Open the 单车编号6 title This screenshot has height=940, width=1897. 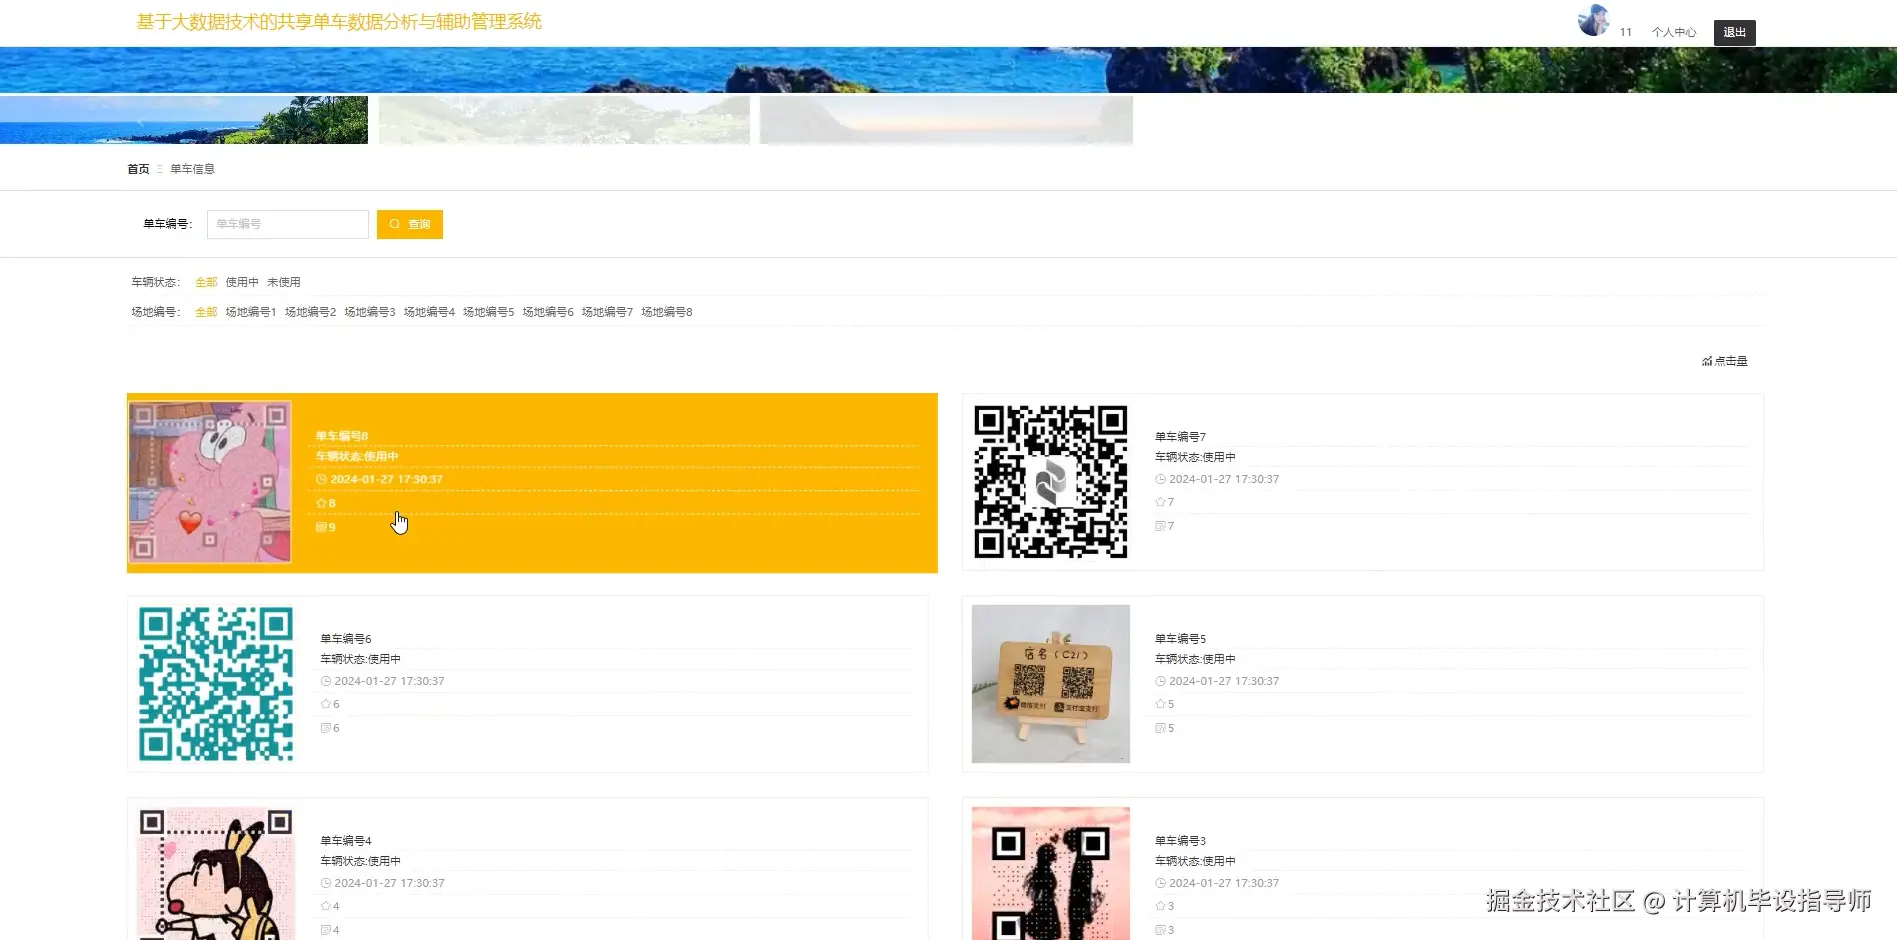346,639
